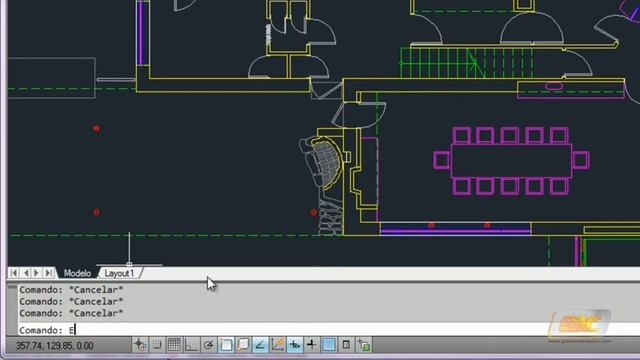Viewport: 640px width, 360px height.
Task: Toggle Object Snap button
Action: pos(226,345)
